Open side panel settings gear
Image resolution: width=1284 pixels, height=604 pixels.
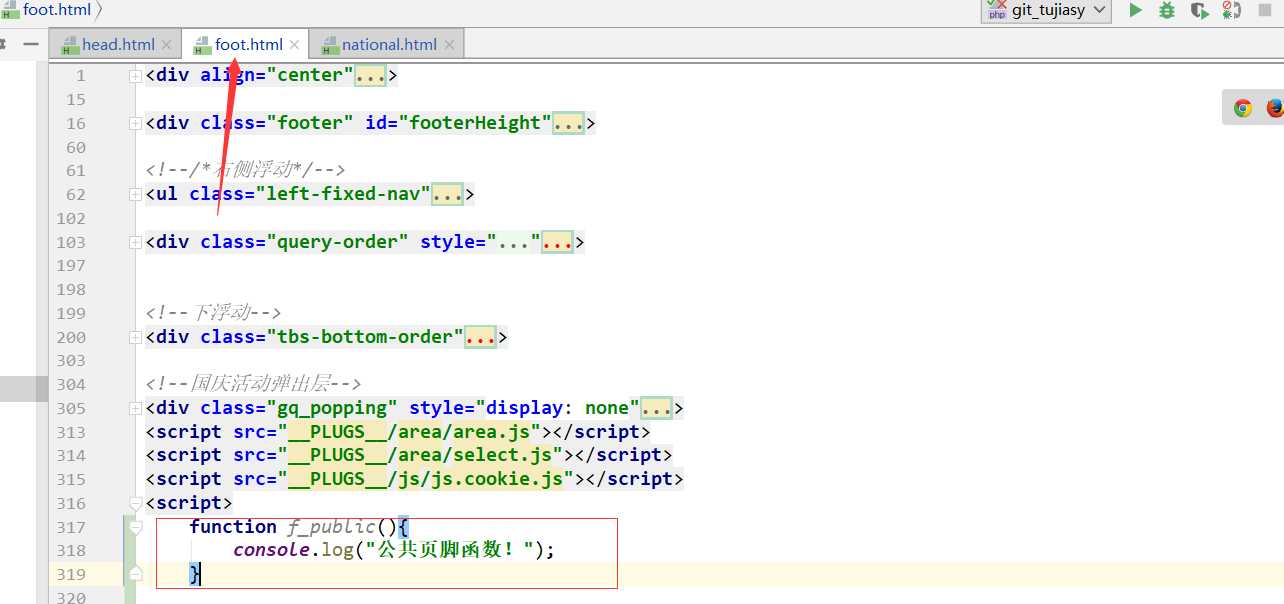[x=3, y=44]
